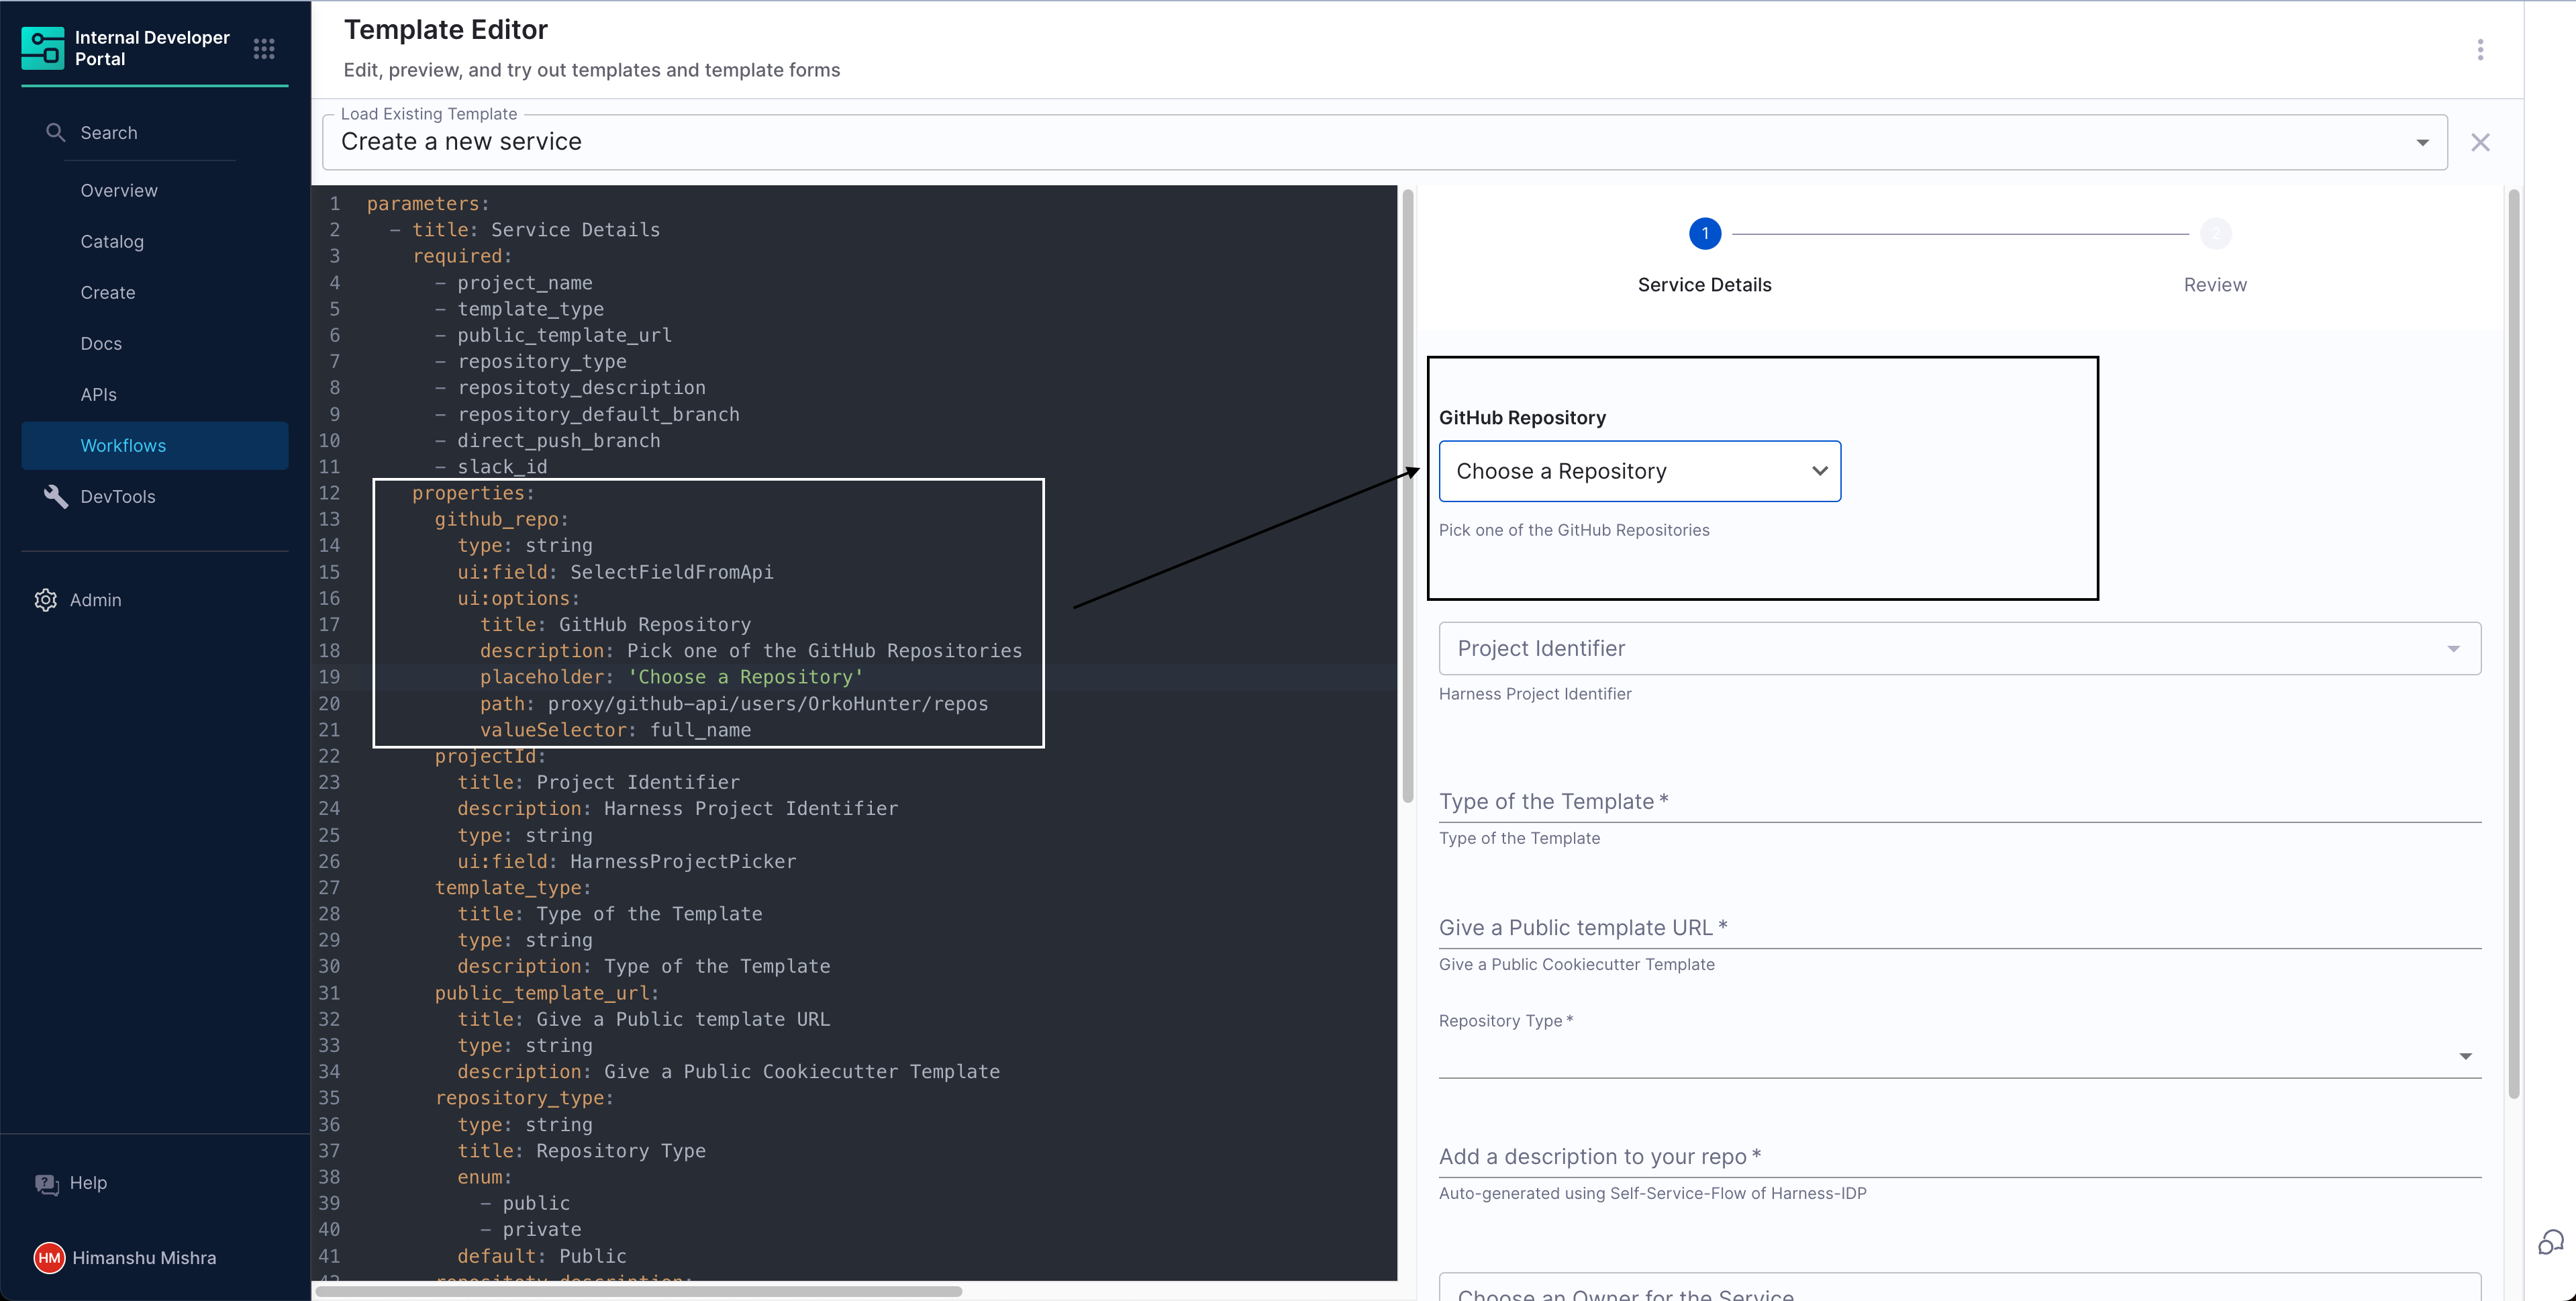Screen dimensions: 2576x1301
Task: Click the Admin gear icon
Action: 46,600
